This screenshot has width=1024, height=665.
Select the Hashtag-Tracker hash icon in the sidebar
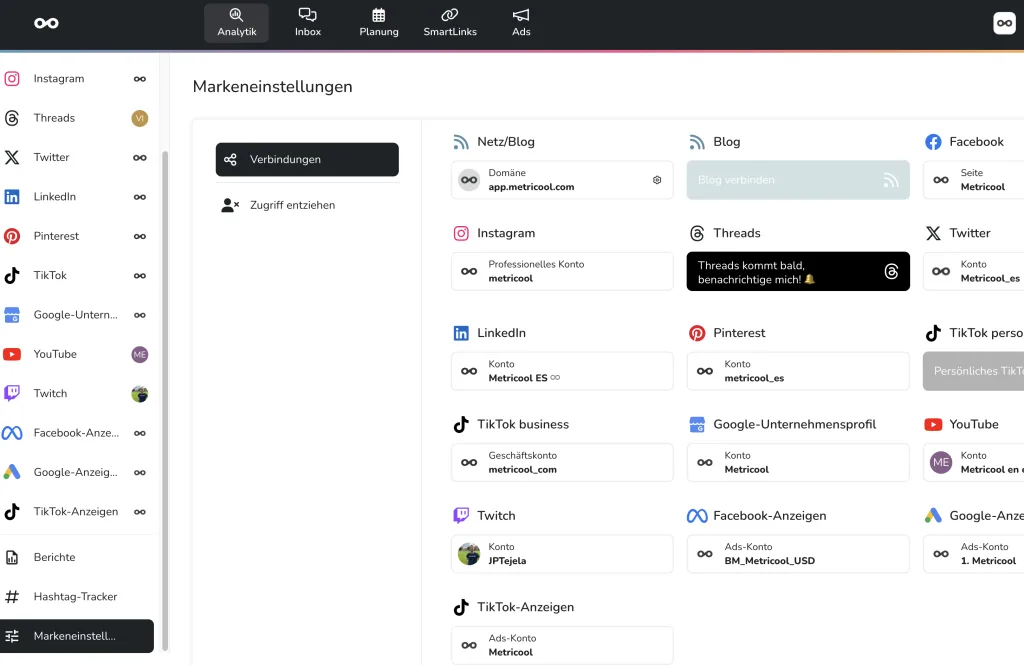point(12,597)
